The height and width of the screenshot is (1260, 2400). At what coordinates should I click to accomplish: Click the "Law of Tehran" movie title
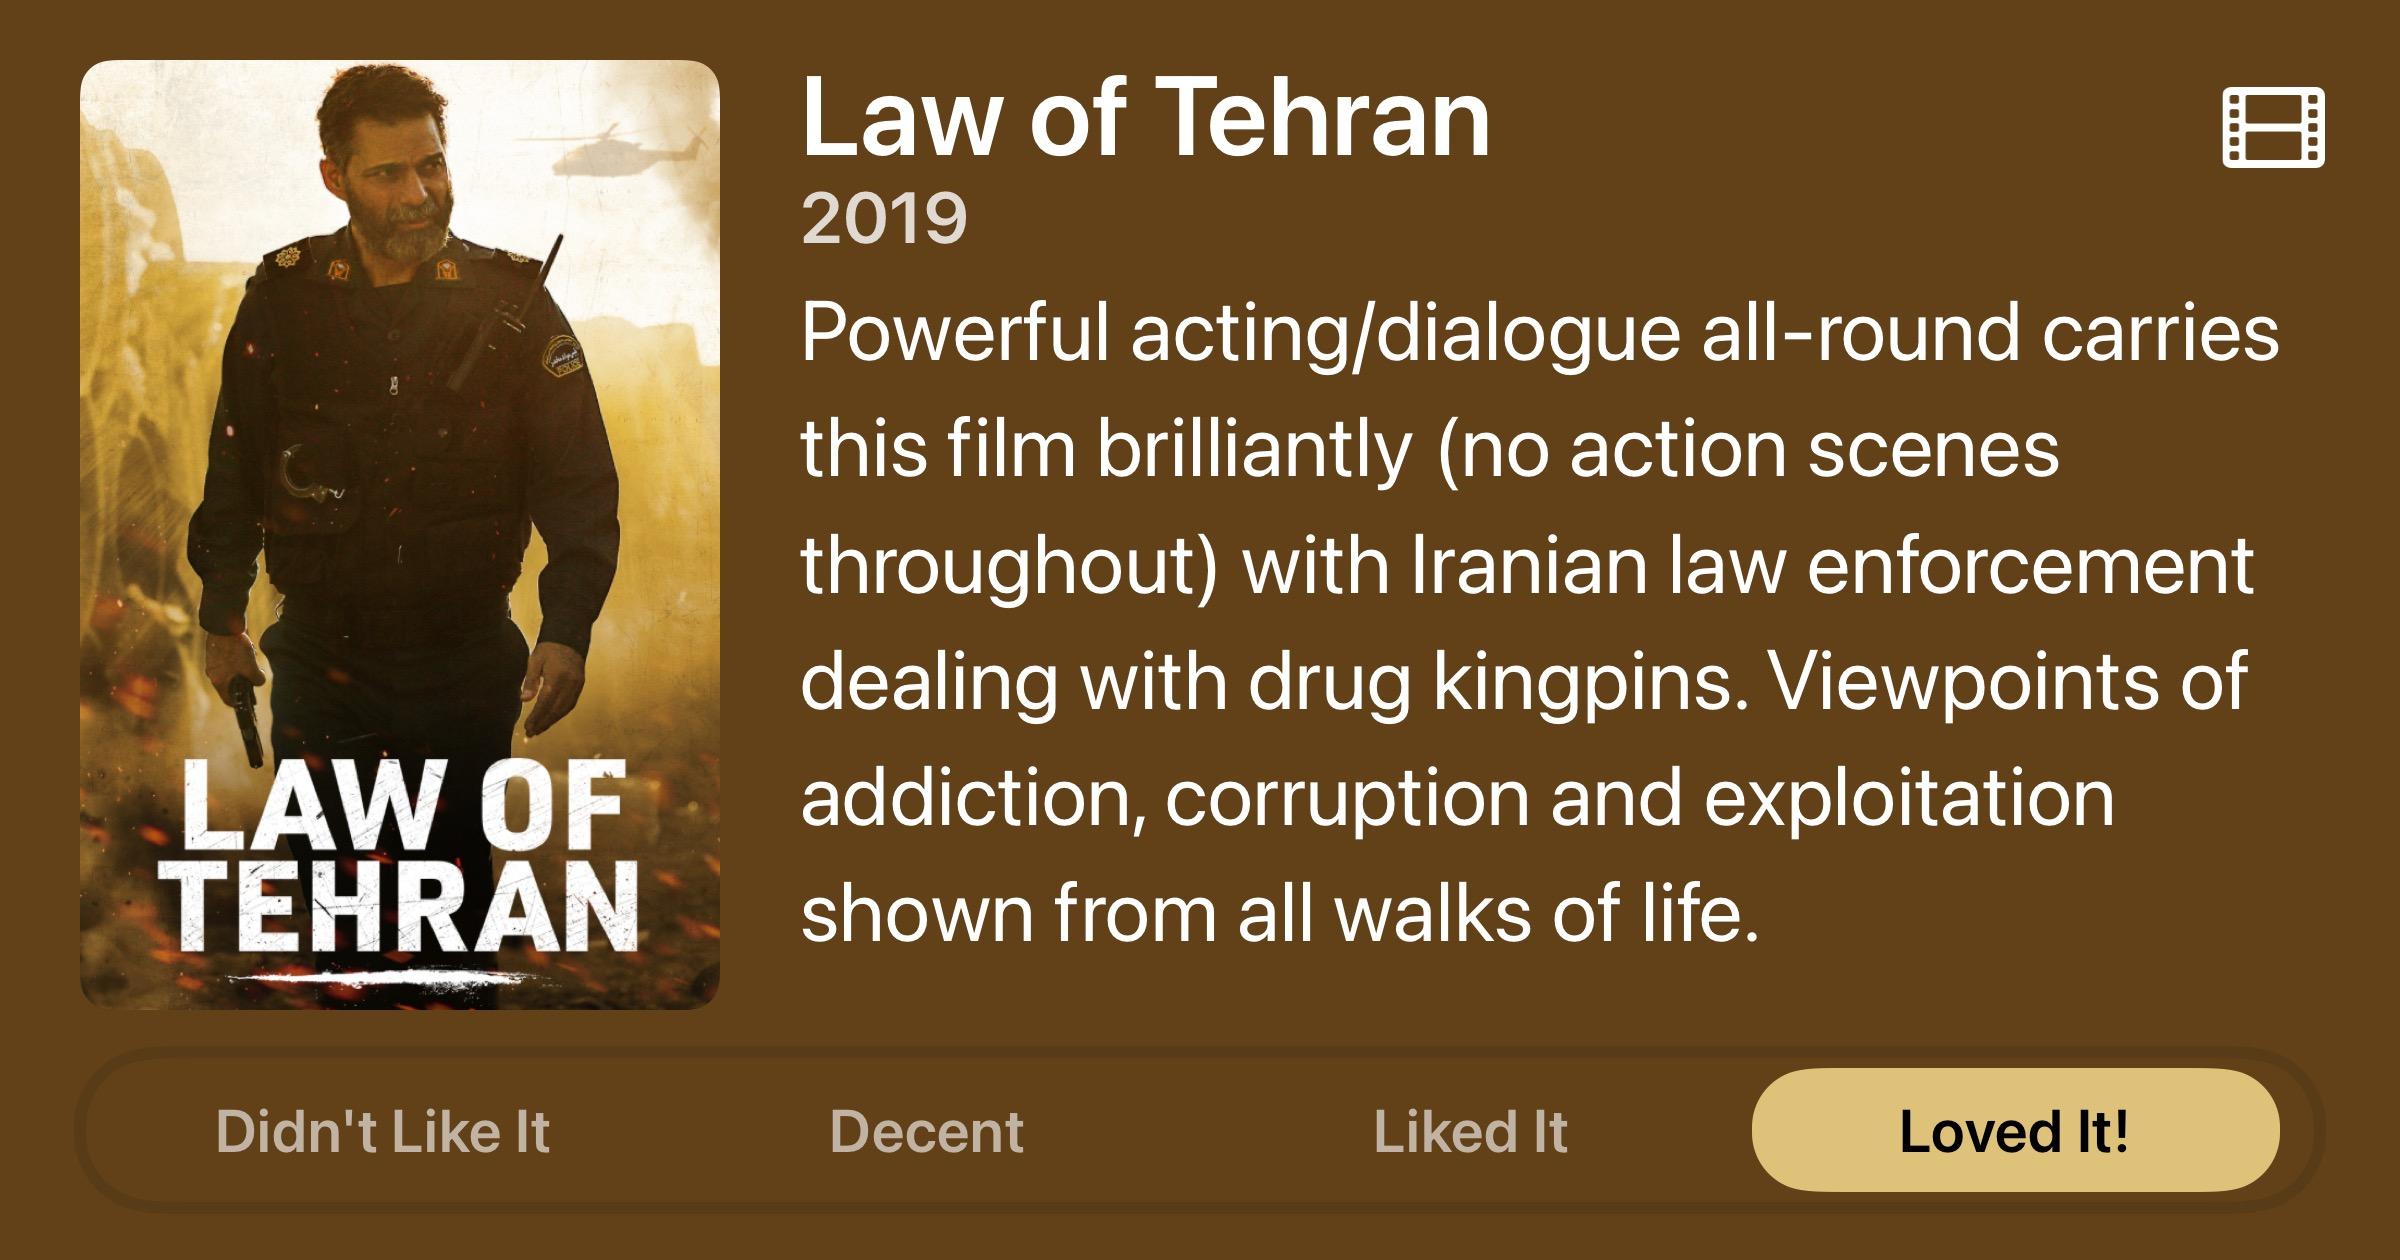(1145, 118)
